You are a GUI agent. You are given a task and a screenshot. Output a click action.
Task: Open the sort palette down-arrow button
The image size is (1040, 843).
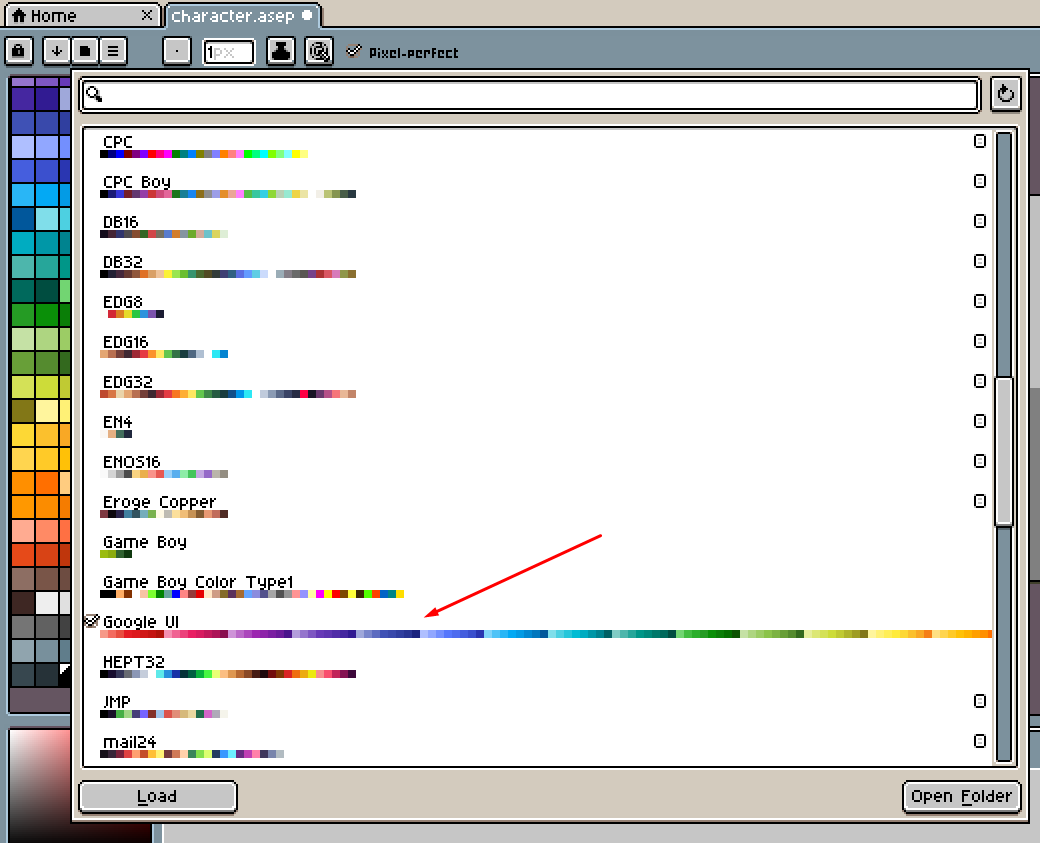56,51
